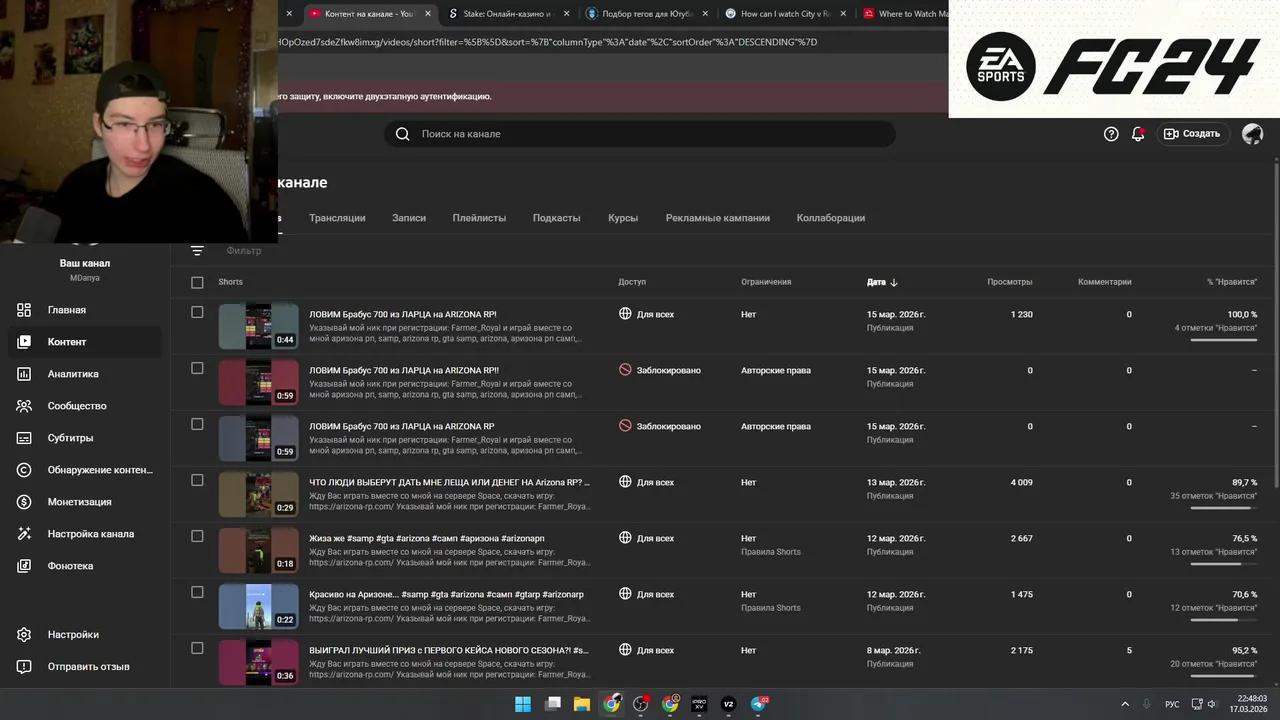Screen dimensions: 1280x720
Task: Click the filter lines icon
Action: click(197, 251)
